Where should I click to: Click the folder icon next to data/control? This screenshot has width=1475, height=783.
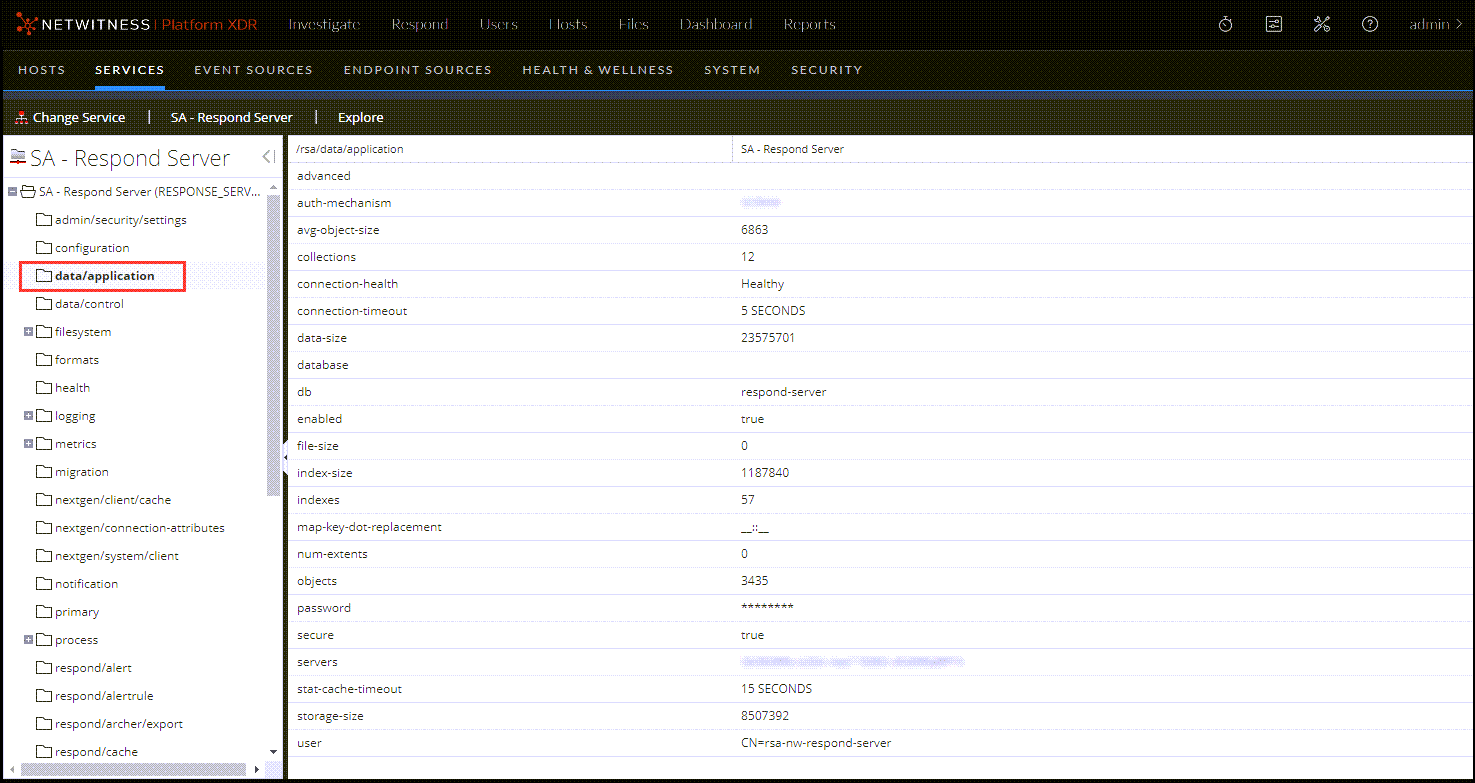[x=43, y=303]
